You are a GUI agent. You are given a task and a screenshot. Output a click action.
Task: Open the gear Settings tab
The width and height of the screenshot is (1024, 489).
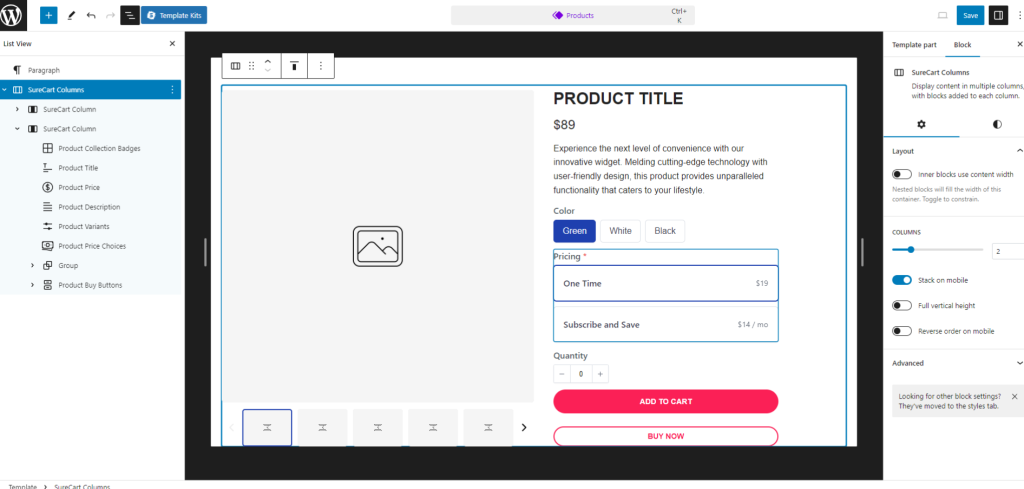pos(921,124)
